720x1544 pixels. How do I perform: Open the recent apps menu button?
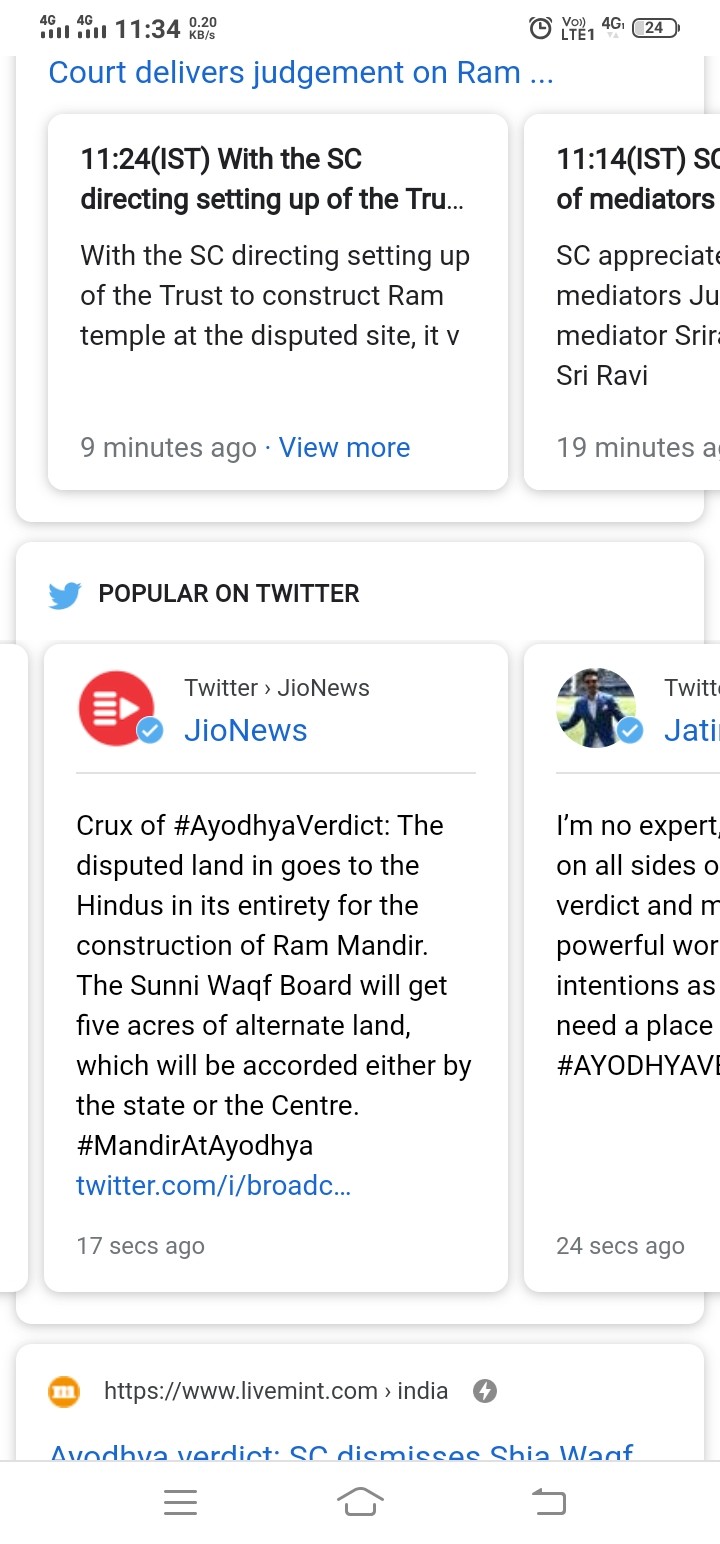point(180,1502)
